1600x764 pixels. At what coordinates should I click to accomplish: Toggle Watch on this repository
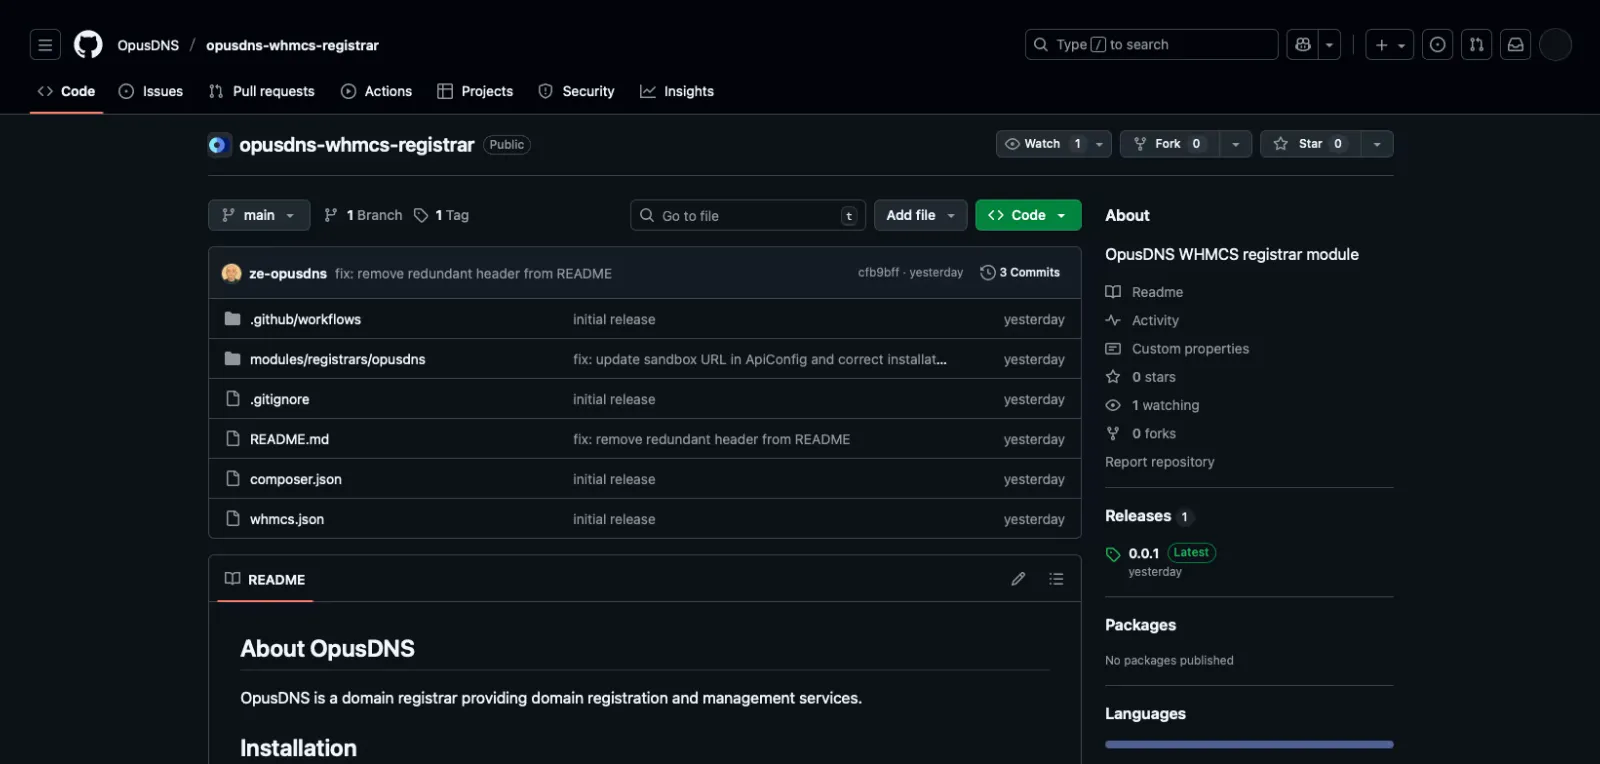click(1041, 144)
